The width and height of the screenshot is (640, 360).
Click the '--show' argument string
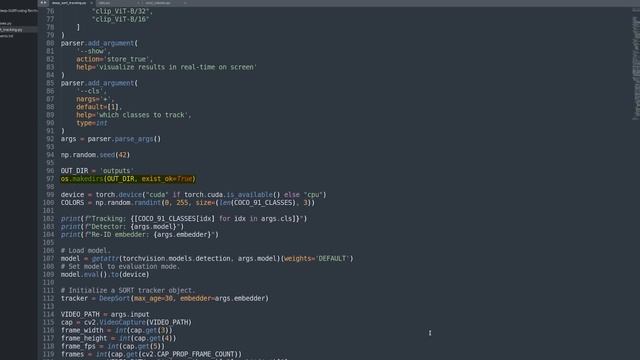(x=93, y=51)
